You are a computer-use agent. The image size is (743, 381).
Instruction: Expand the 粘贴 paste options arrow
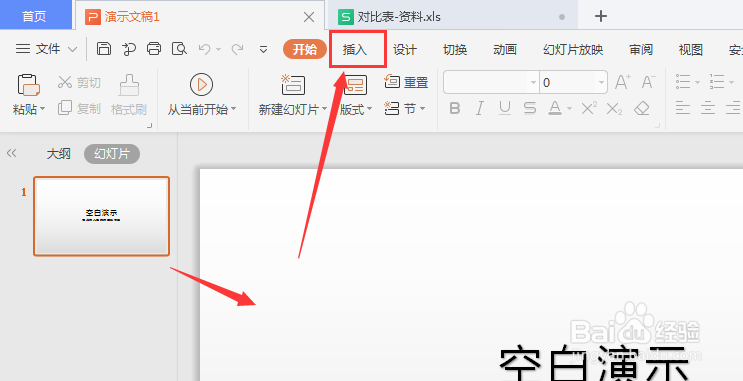(42, 109)
